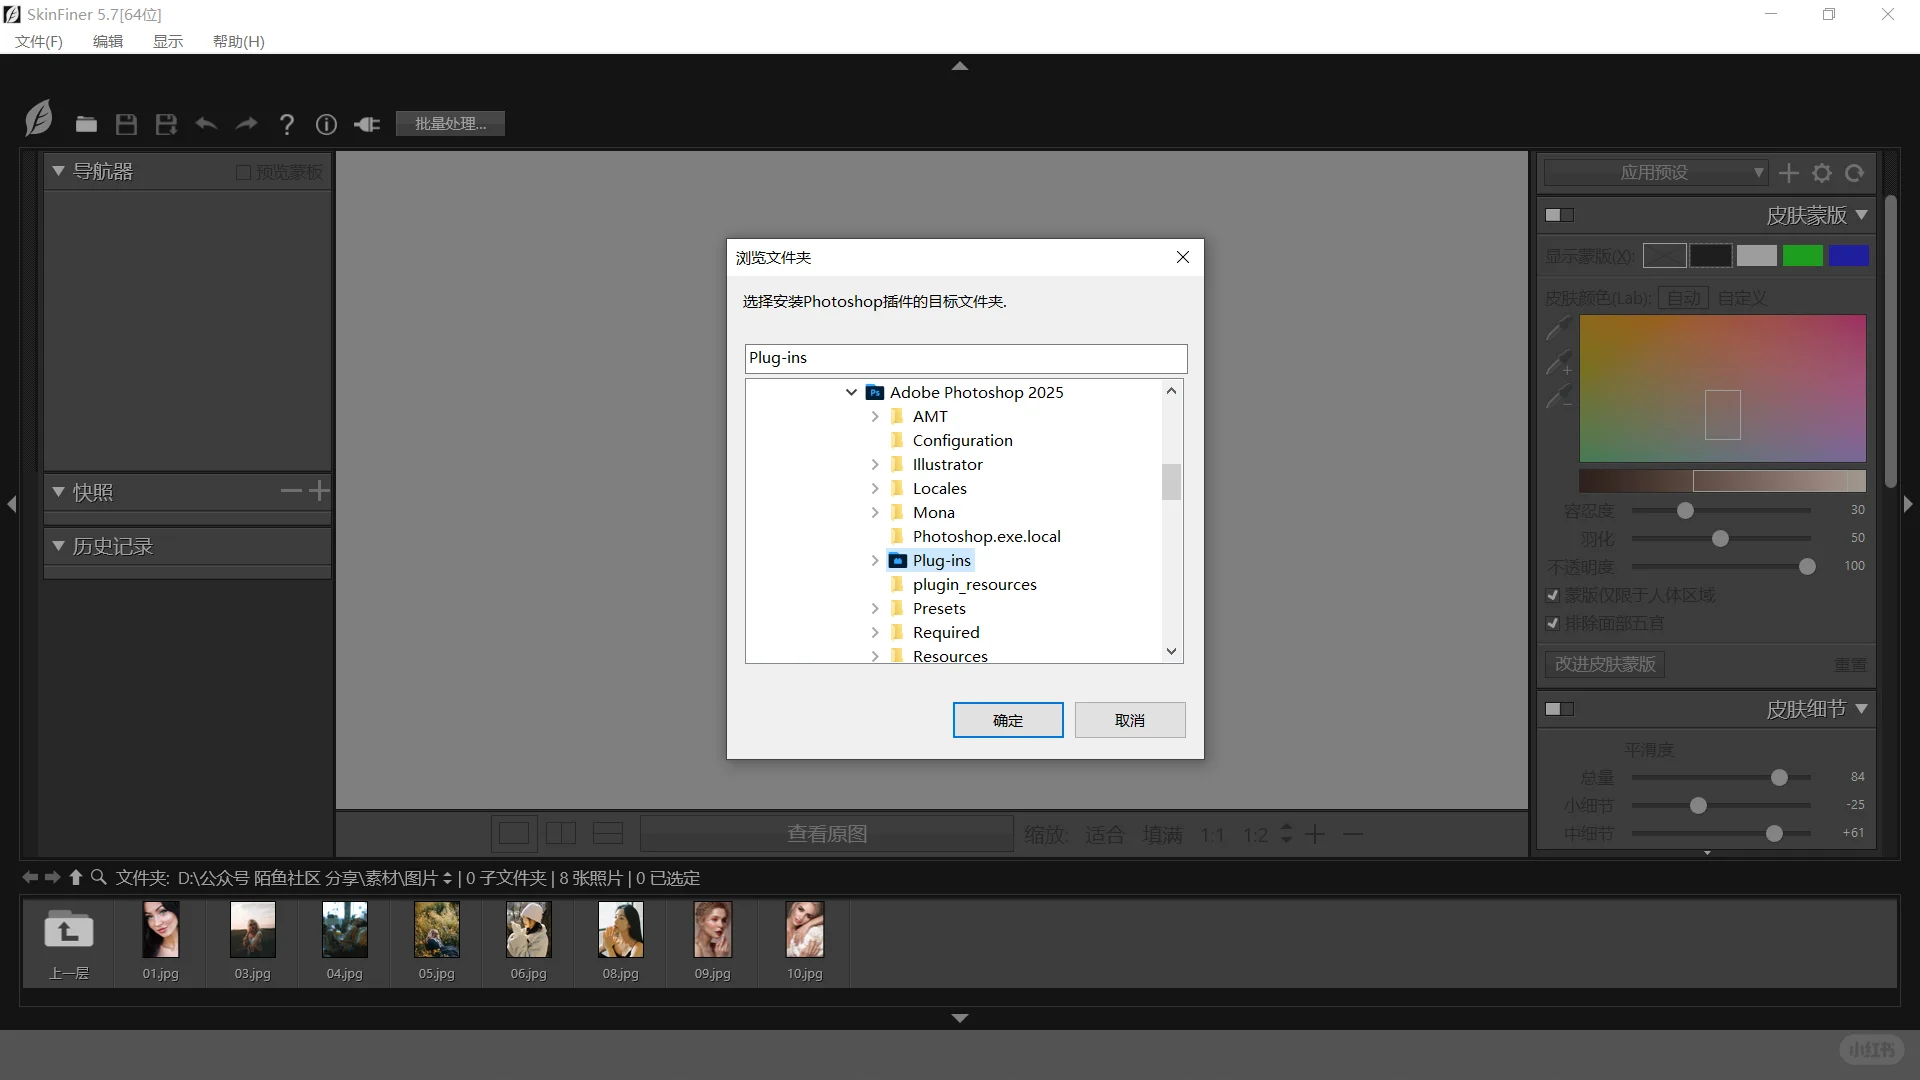This screenshot has width=1920, height=1080.
Task: Toggle the preview mask checkbox in navigator
Action: tap(243, 172)
